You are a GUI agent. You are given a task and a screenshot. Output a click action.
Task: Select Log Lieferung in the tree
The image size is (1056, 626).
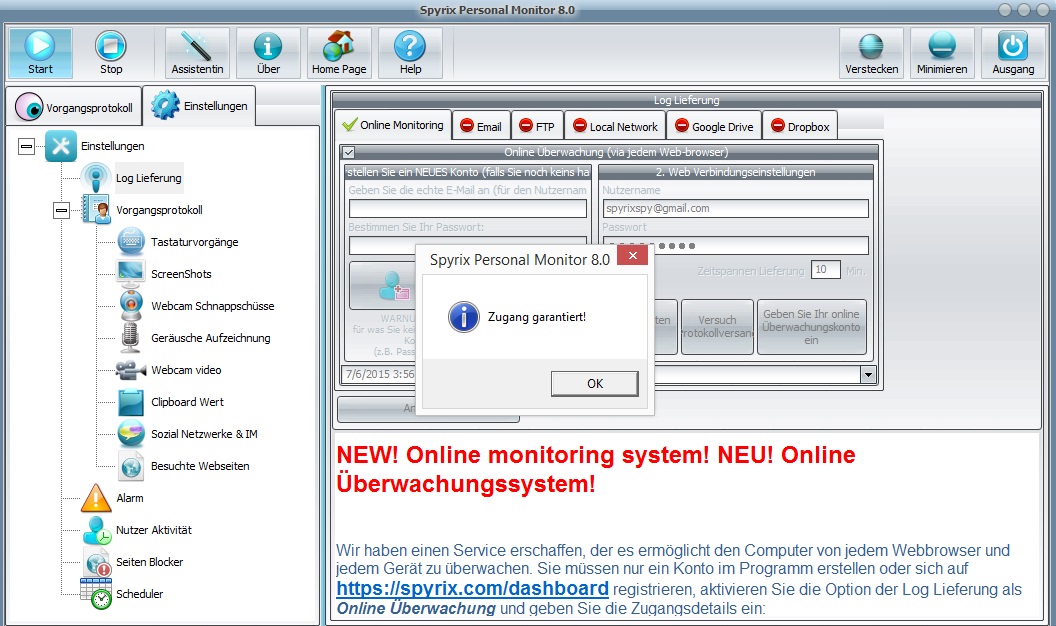pos(149,178)
